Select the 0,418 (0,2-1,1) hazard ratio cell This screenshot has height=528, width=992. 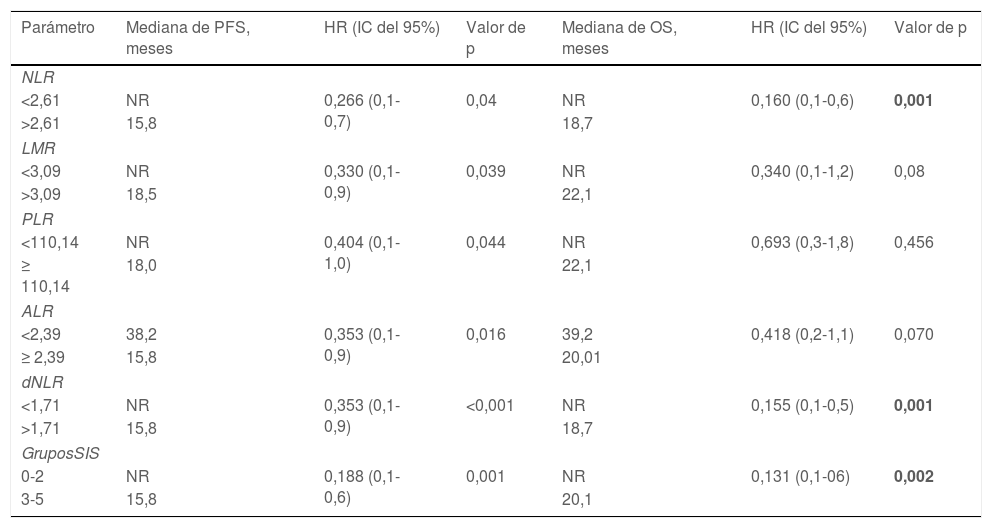point(802,335)
